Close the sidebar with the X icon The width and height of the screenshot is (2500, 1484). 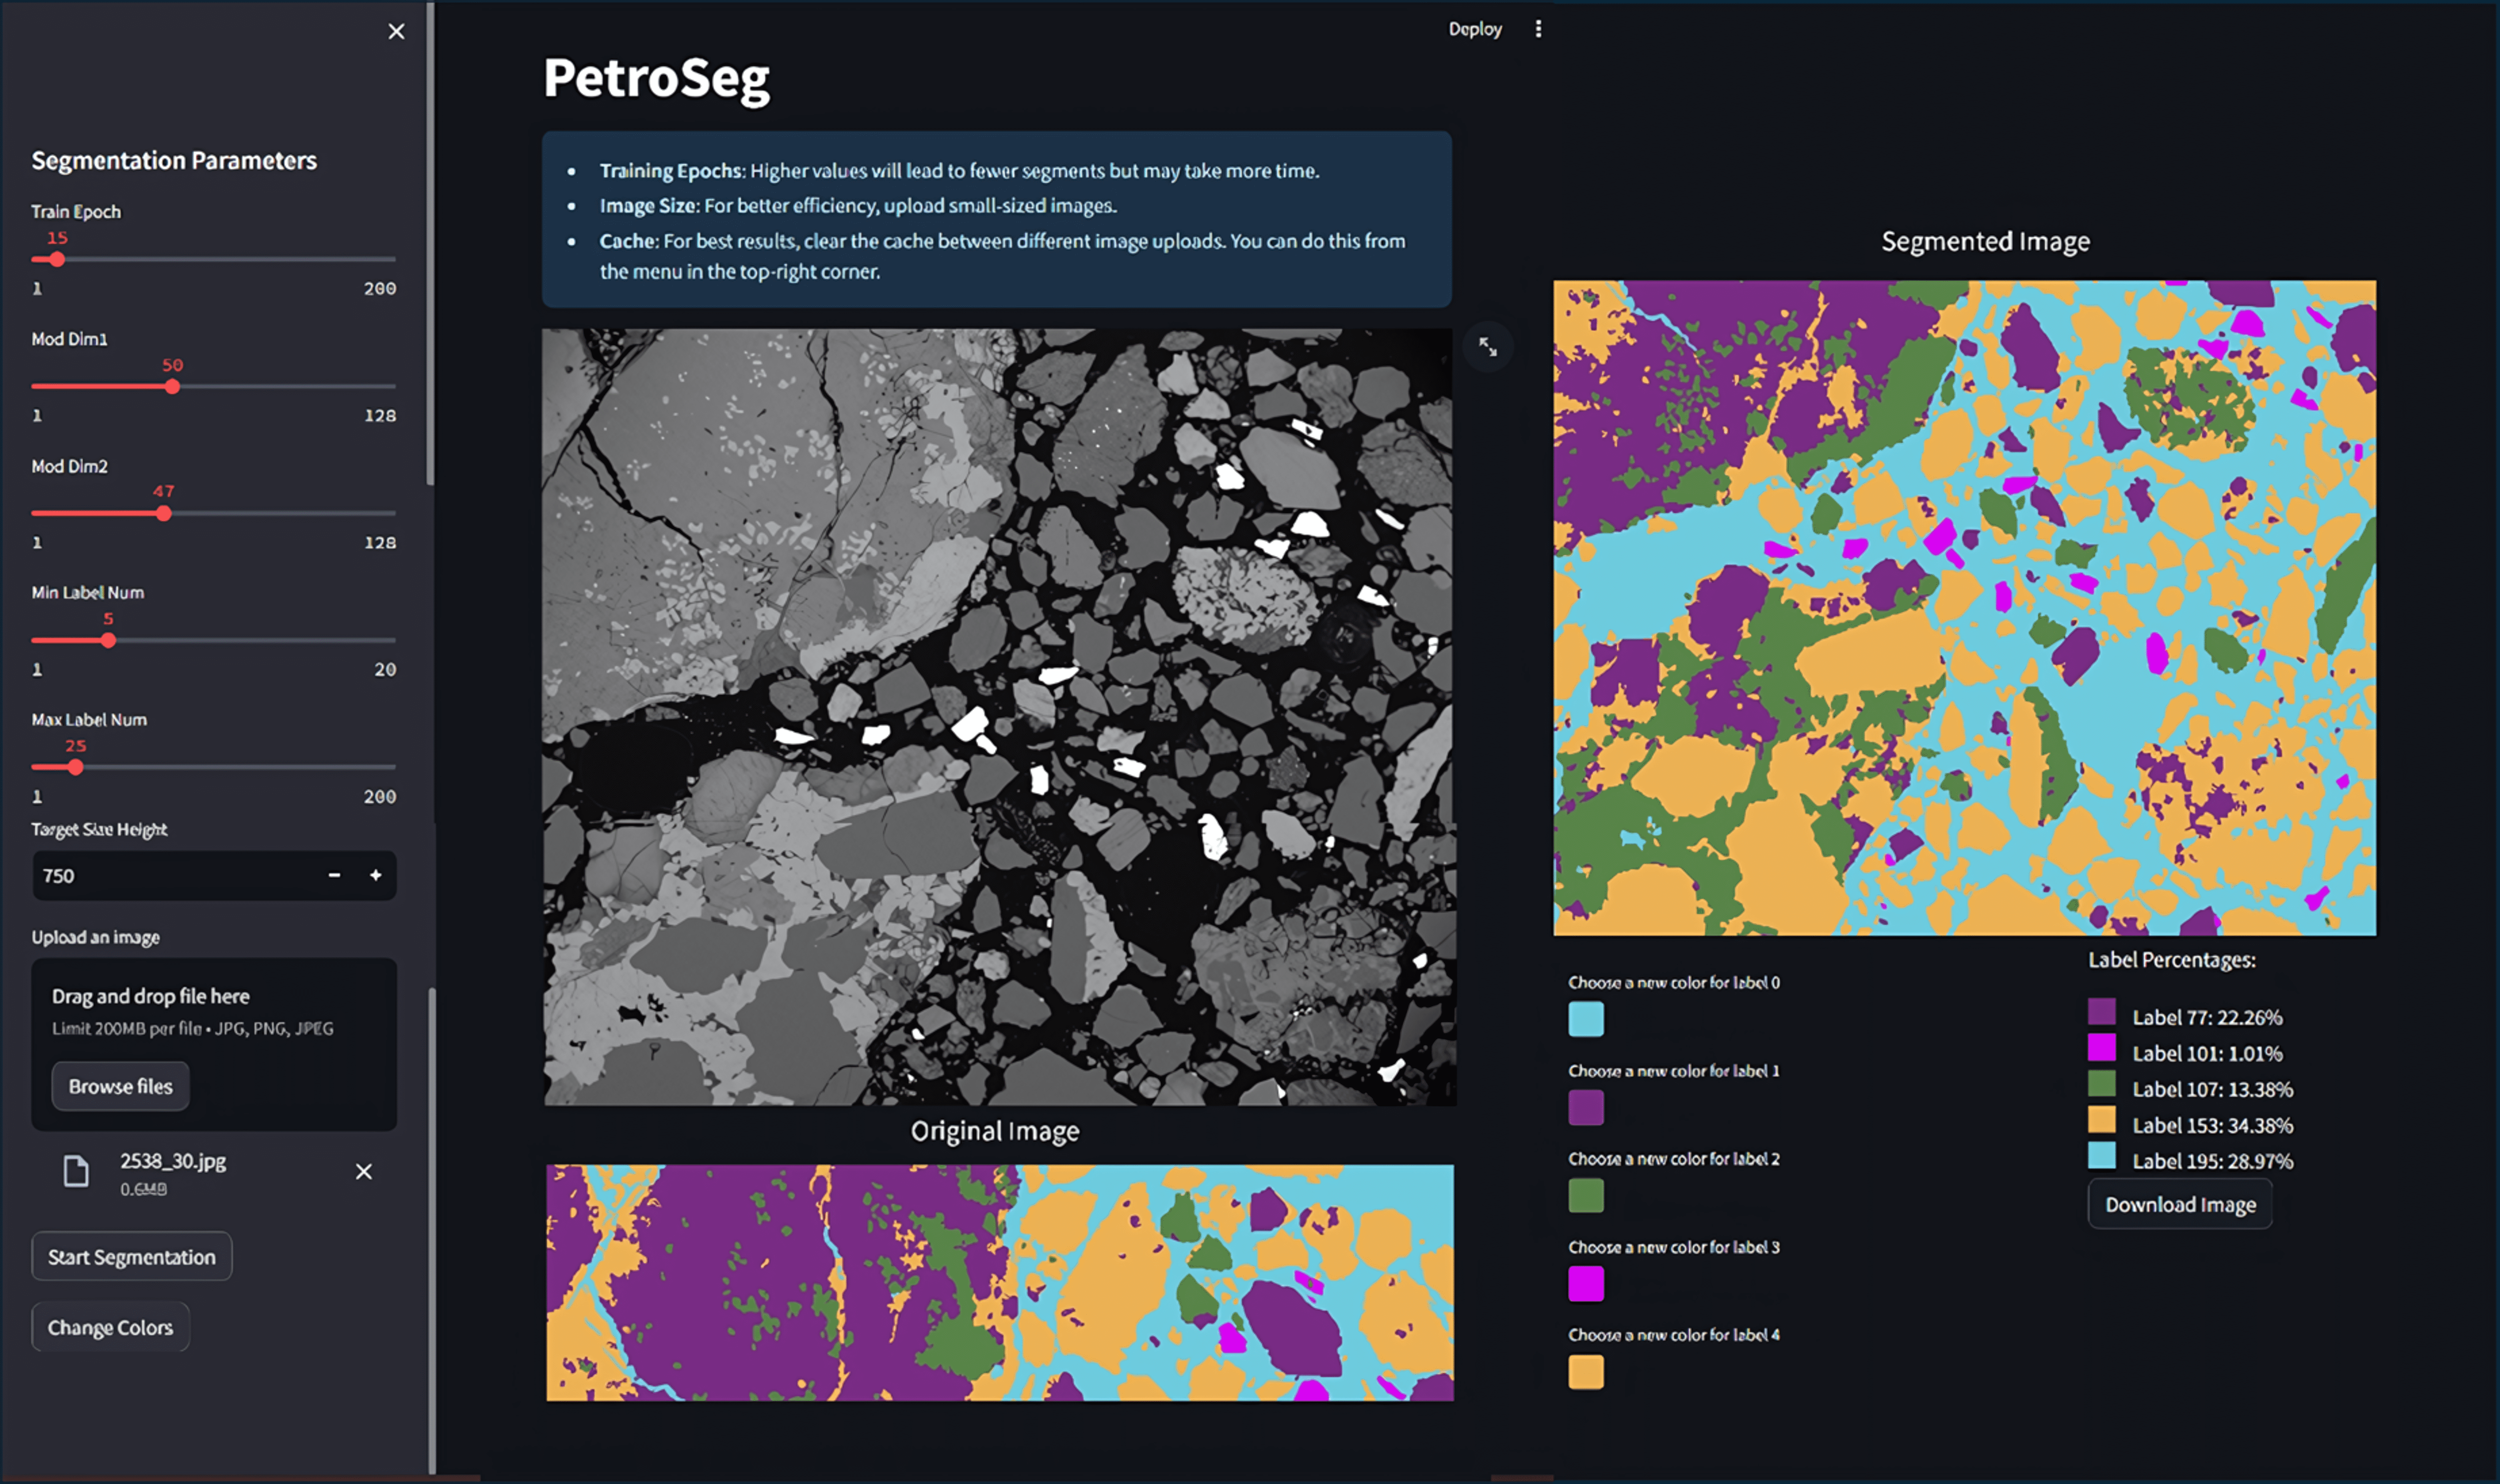coord(396,31)
